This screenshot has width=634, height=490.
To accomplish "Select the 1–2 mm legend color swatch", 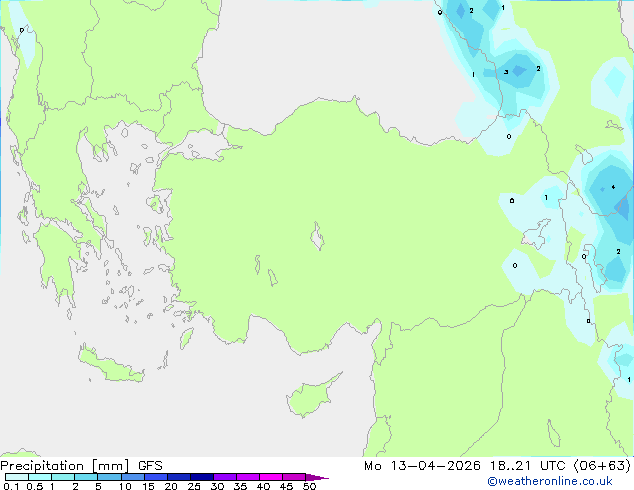I will (x=63, y=477).
